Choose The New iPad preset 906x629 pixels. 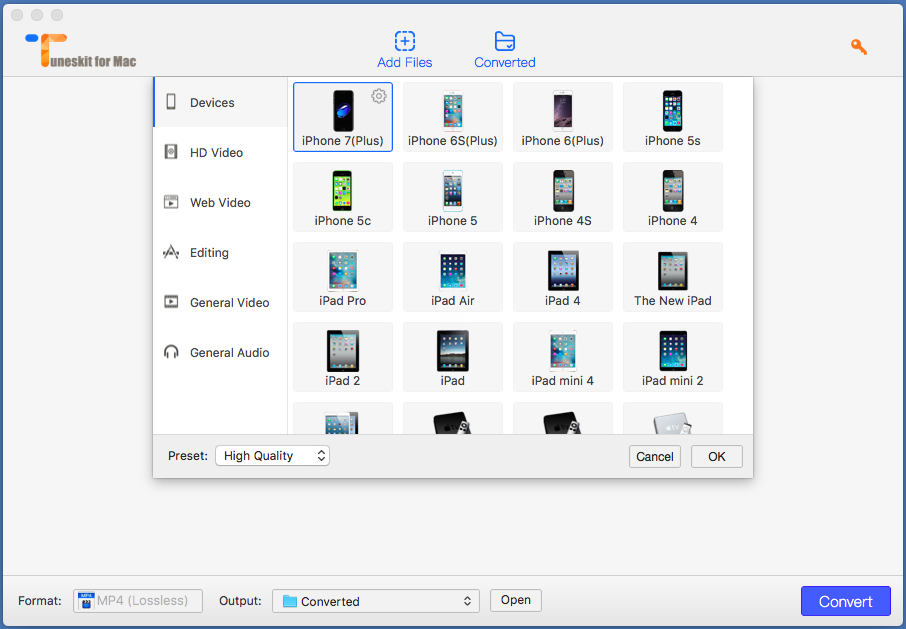pyautogui.click(x=673, y=276)
